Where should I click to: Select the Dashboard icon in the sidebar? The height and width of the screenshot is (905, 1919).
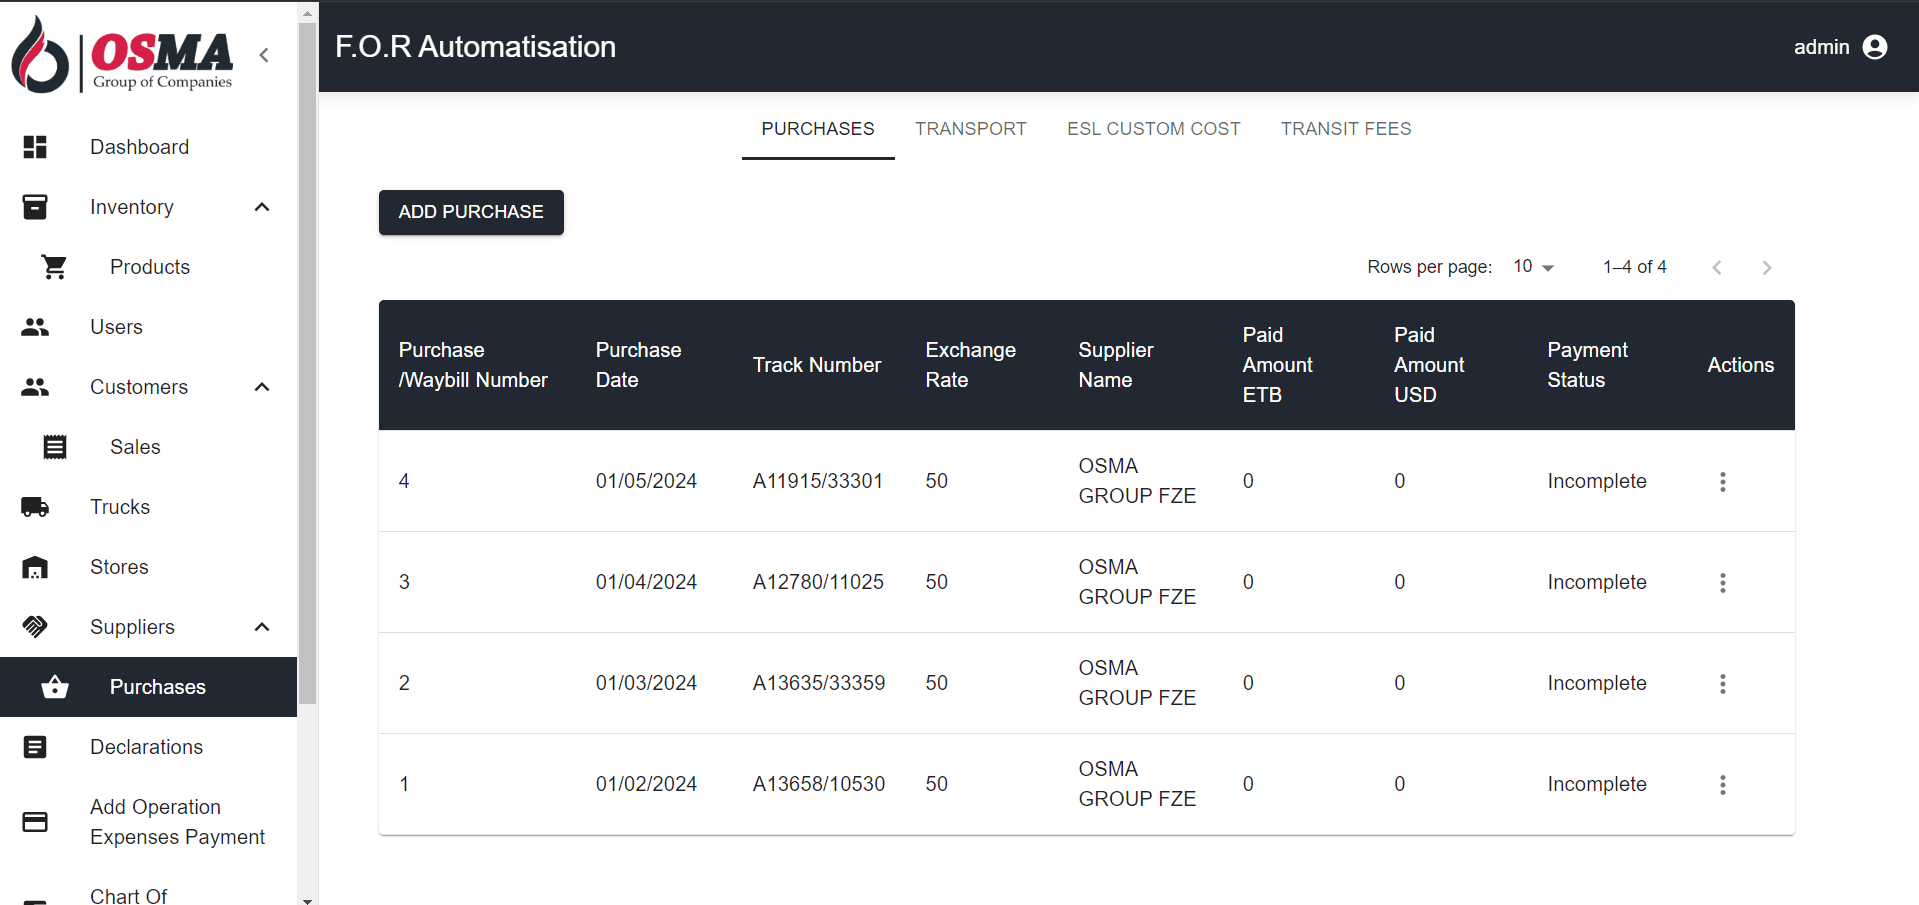[35, 147]
